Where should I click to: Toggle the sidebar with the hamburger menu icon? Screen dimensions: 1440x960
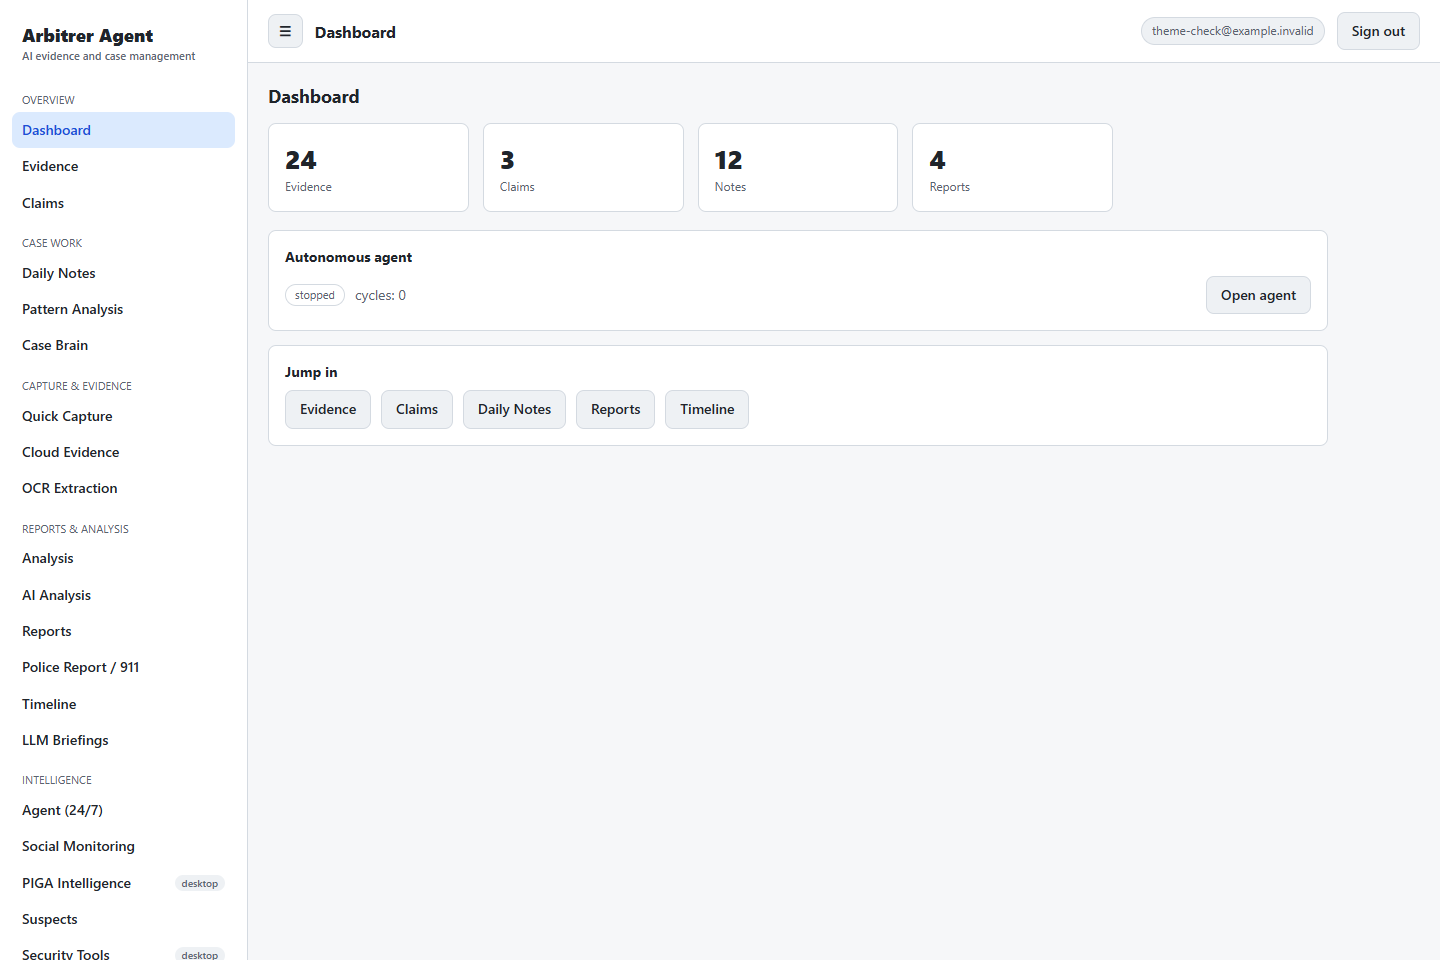click(x=285, y=32)
